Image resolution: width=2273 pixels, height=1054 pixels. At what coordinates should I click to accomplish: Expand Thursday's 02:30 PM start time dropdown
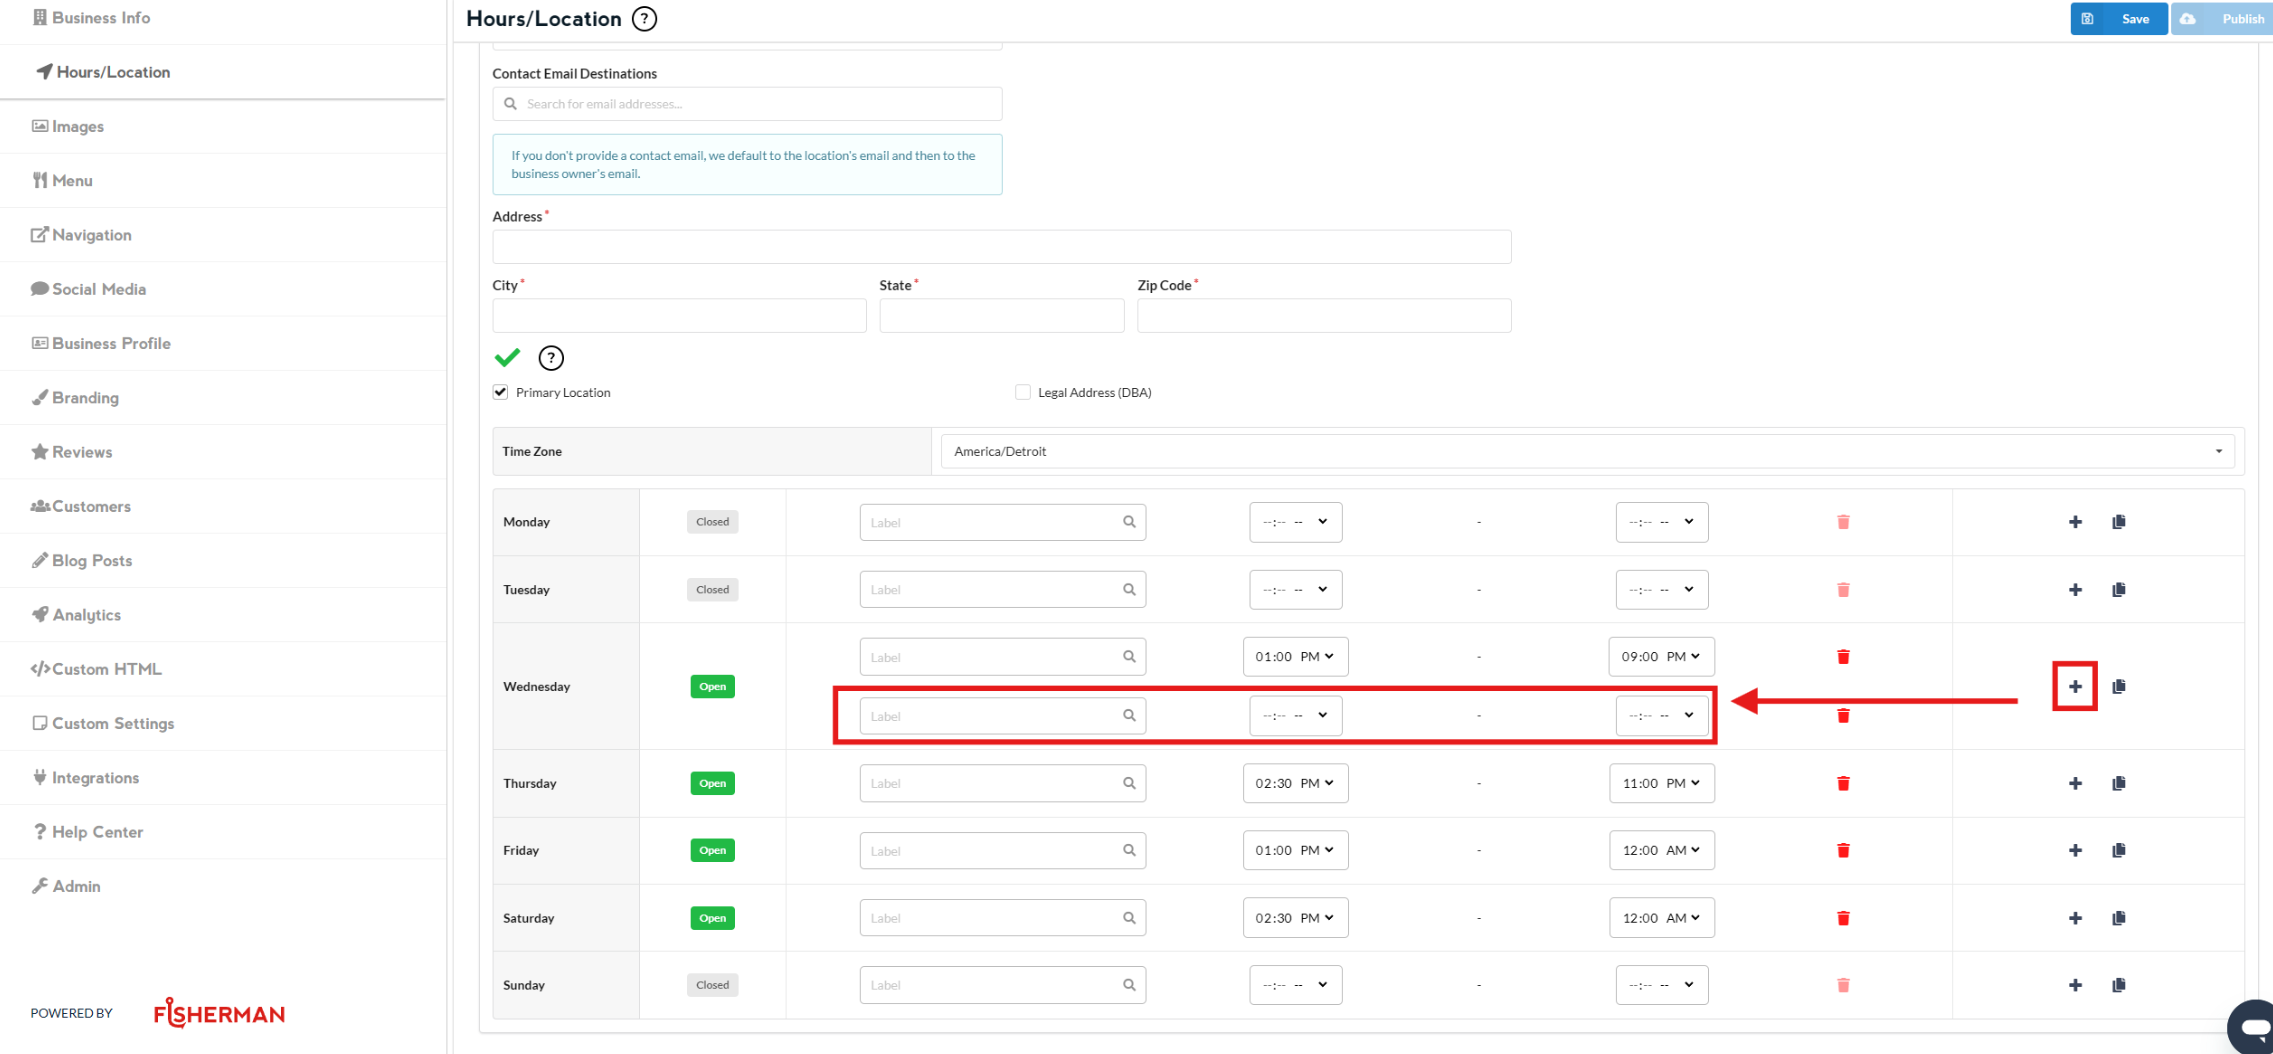(1294, 783)
